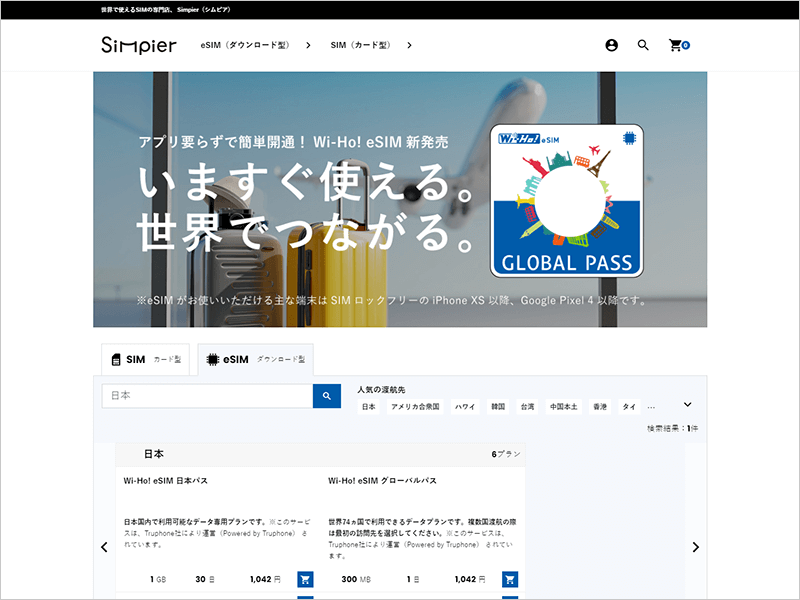Select 韓国 destination tag
Image resolution: width=800 pixels, height=600 pixels.
(498, 407)
